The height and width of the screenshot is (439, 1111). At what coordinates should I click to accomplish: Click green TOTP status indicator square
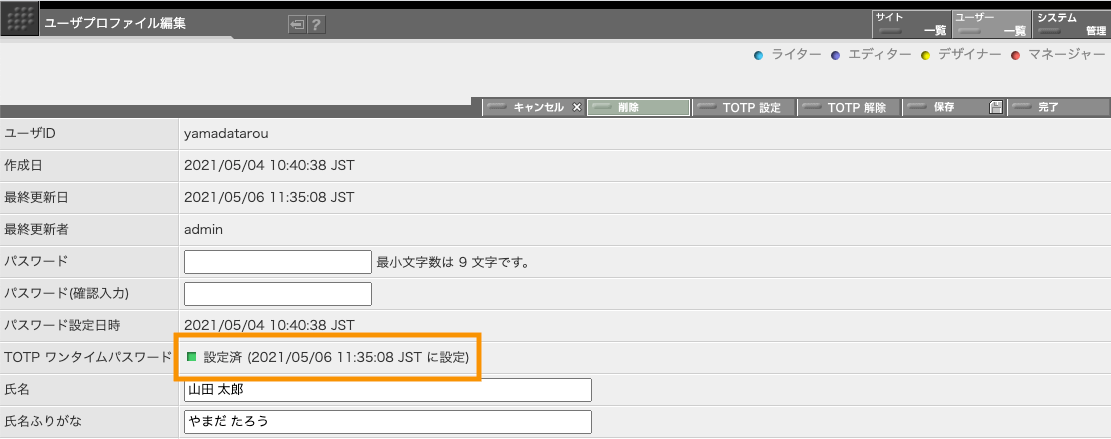coord(191,357)
